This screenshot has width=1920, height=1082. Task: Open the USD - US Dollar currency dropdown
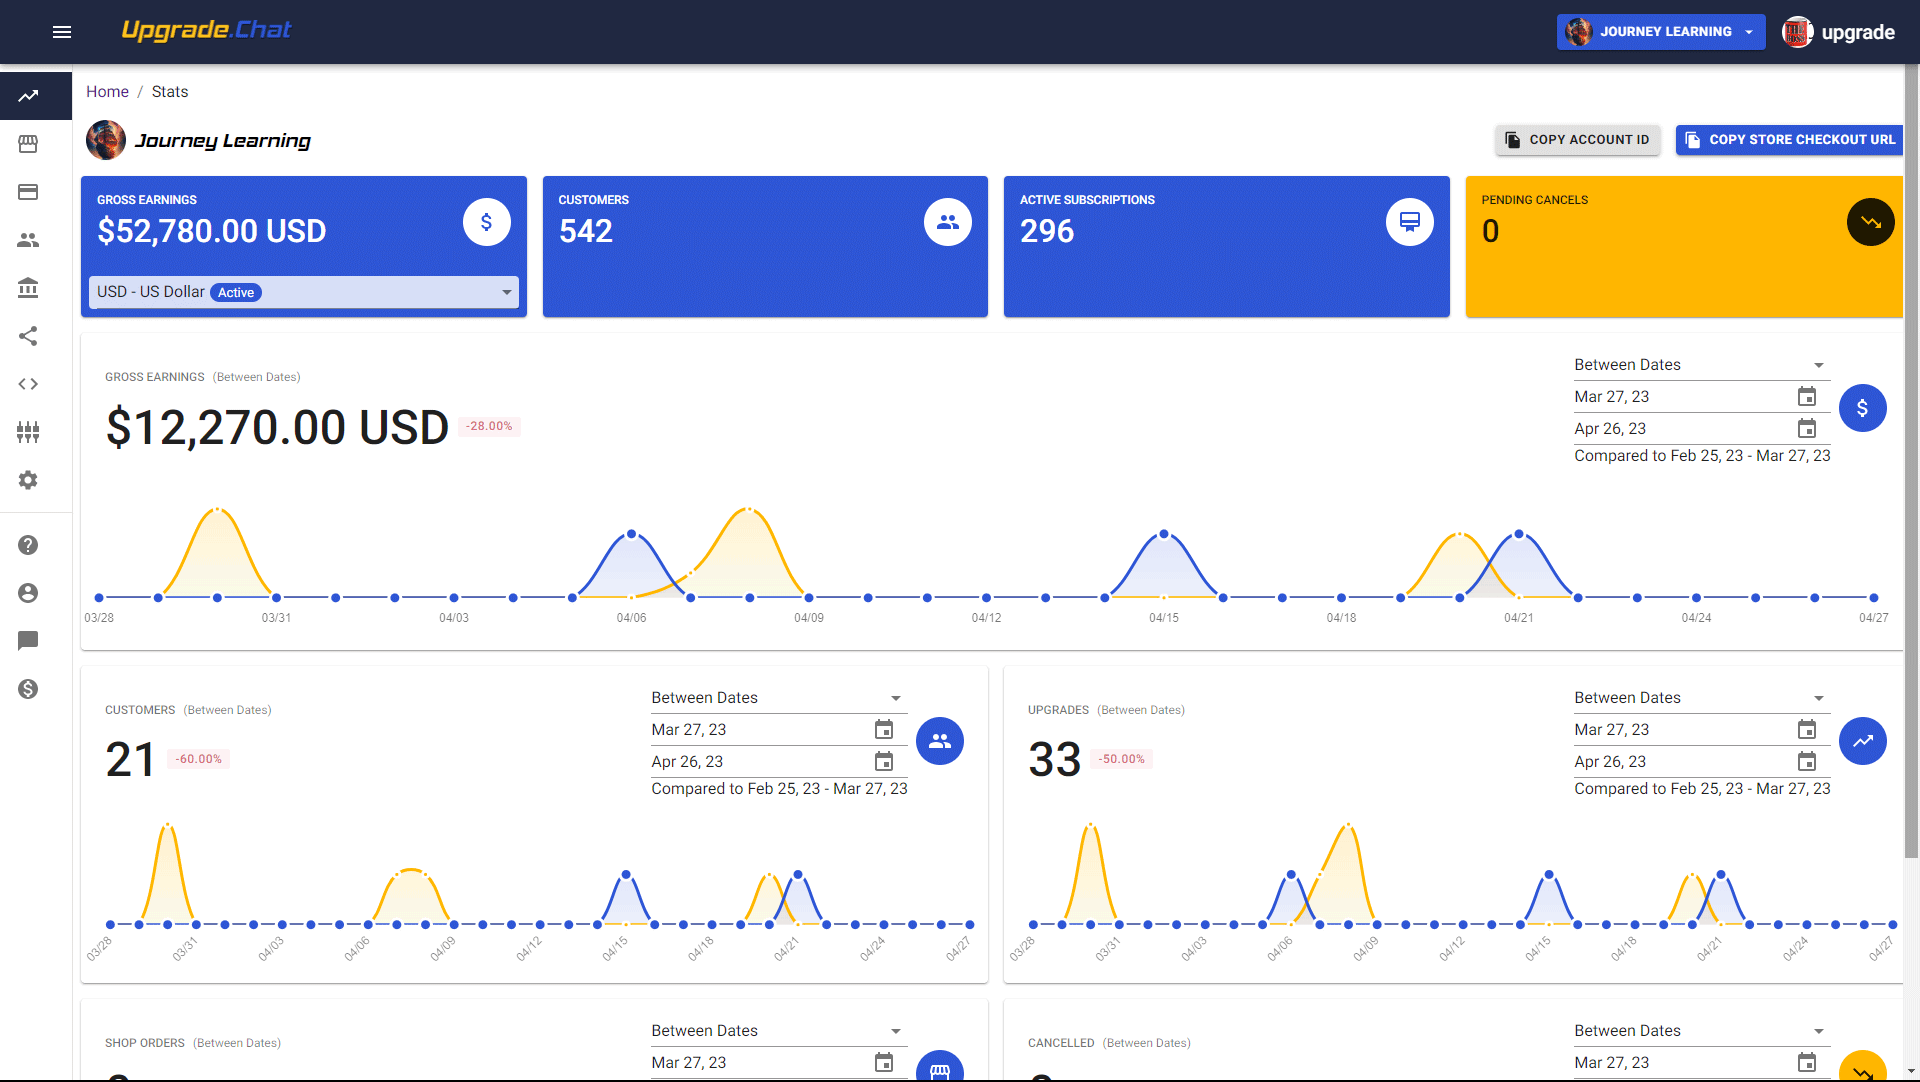click(304, 292)
